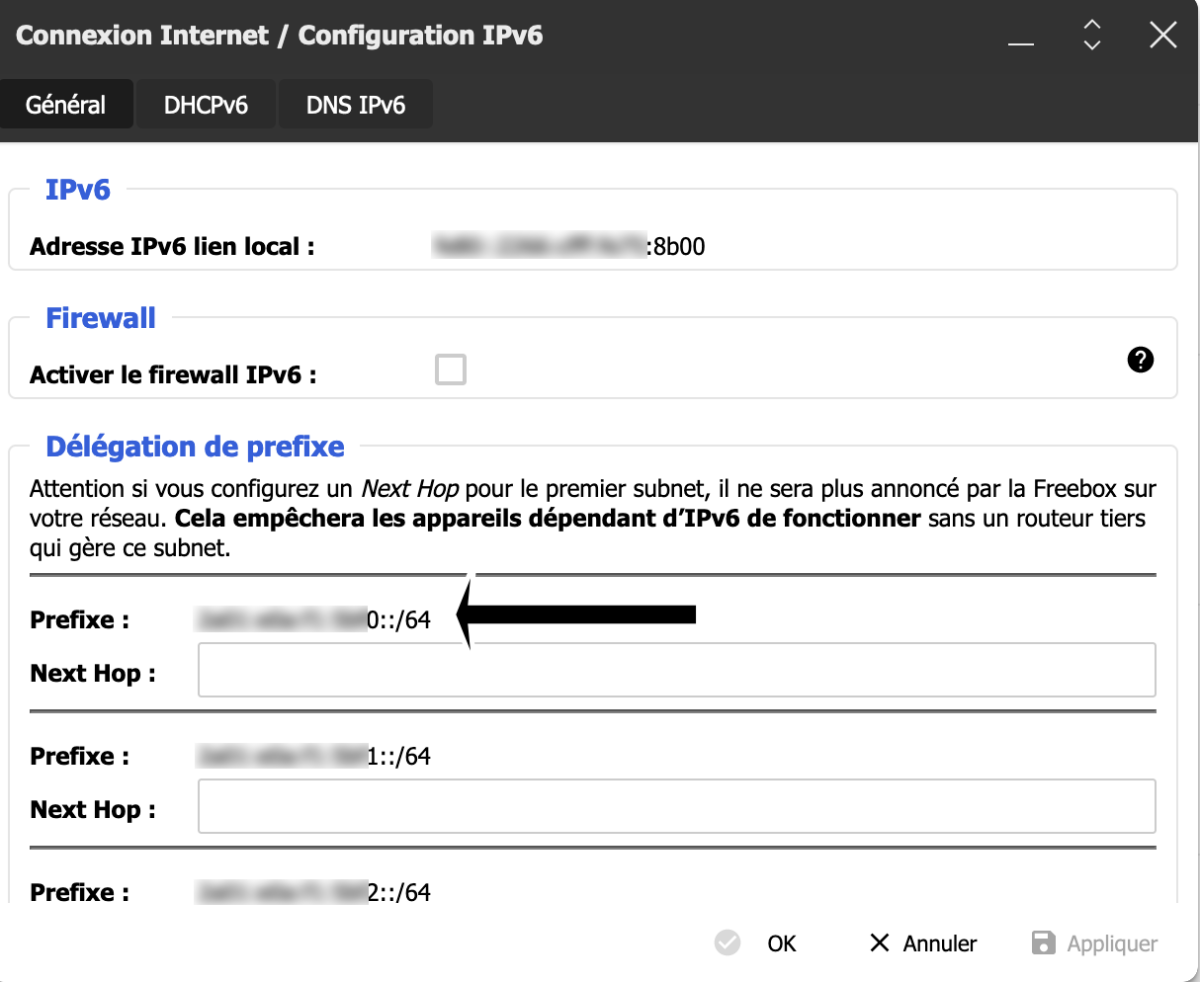Focus the first prefix Next Hop field
The height and width of the screenshot is (982, 1200).
click(676, 670)
